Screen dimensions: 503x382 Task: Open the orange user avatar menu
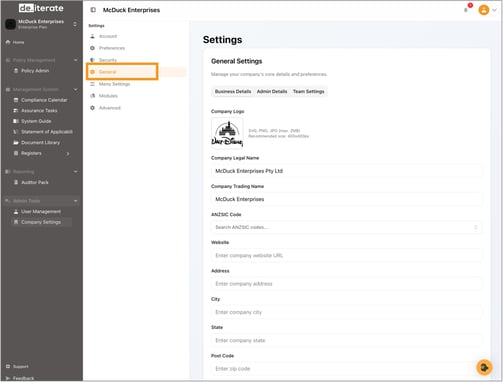tap(484, 10)
